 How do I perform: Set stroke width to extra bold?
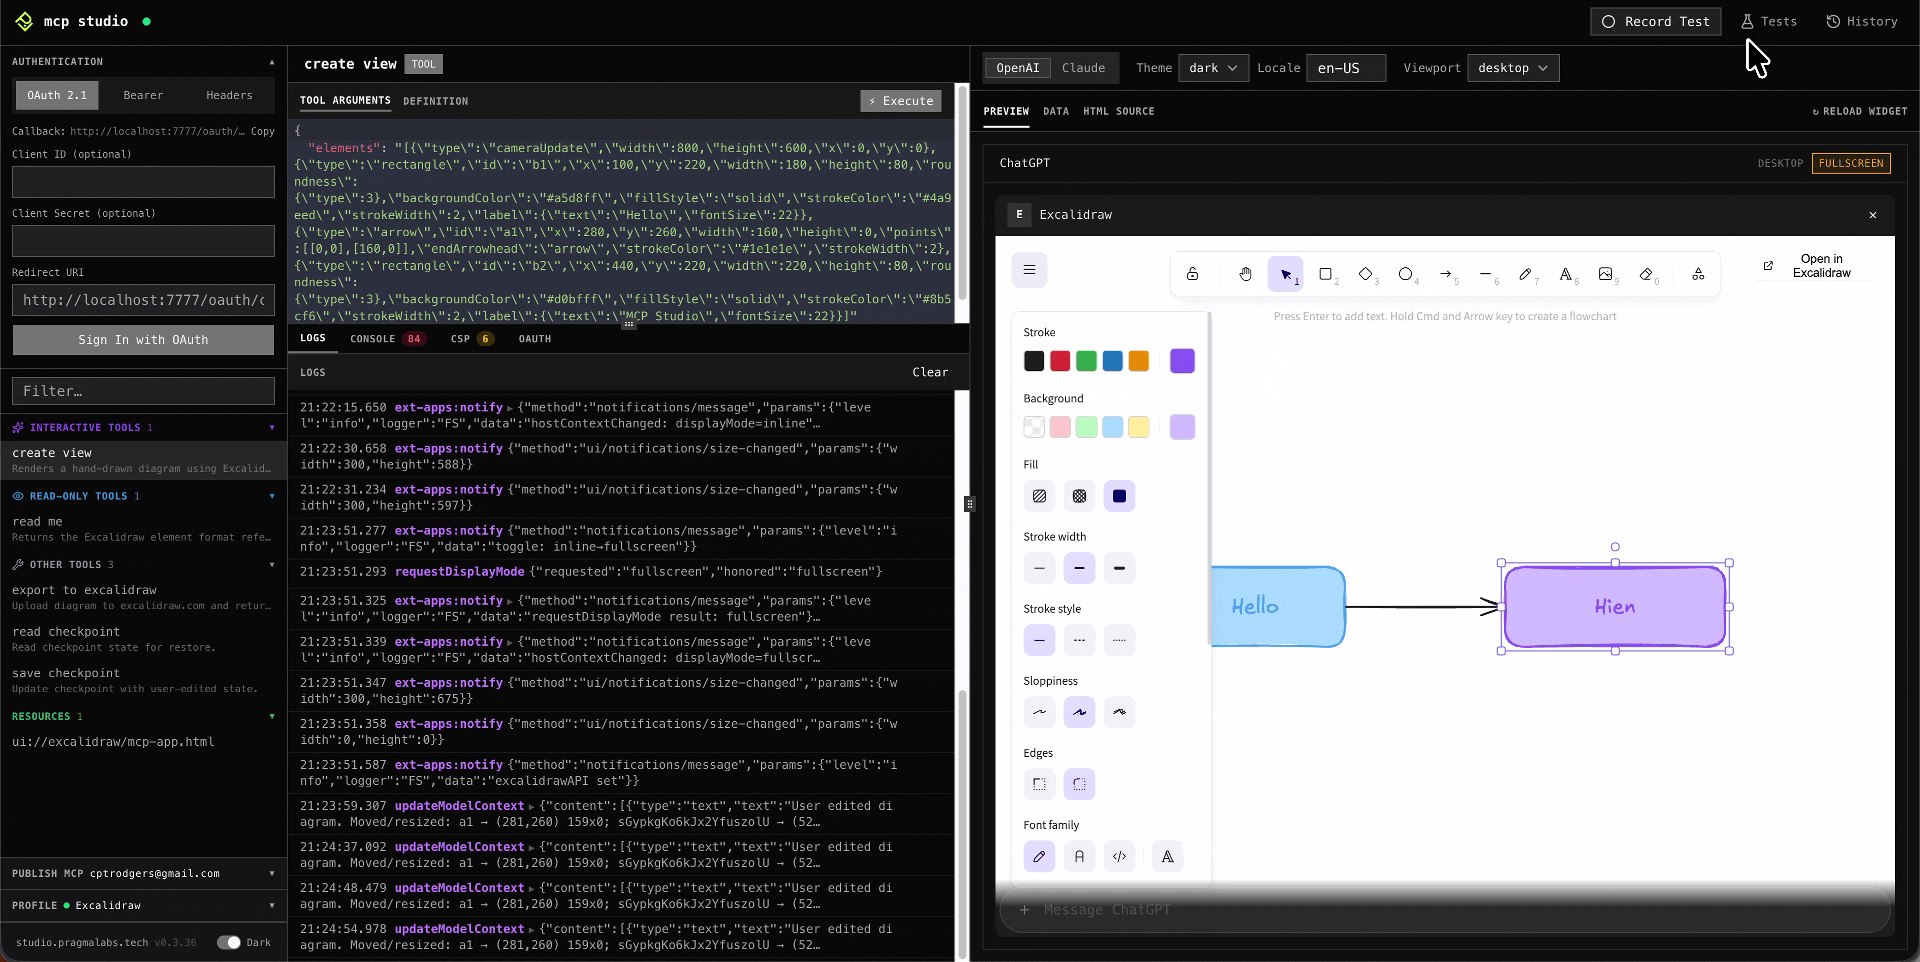point(1119,568)
